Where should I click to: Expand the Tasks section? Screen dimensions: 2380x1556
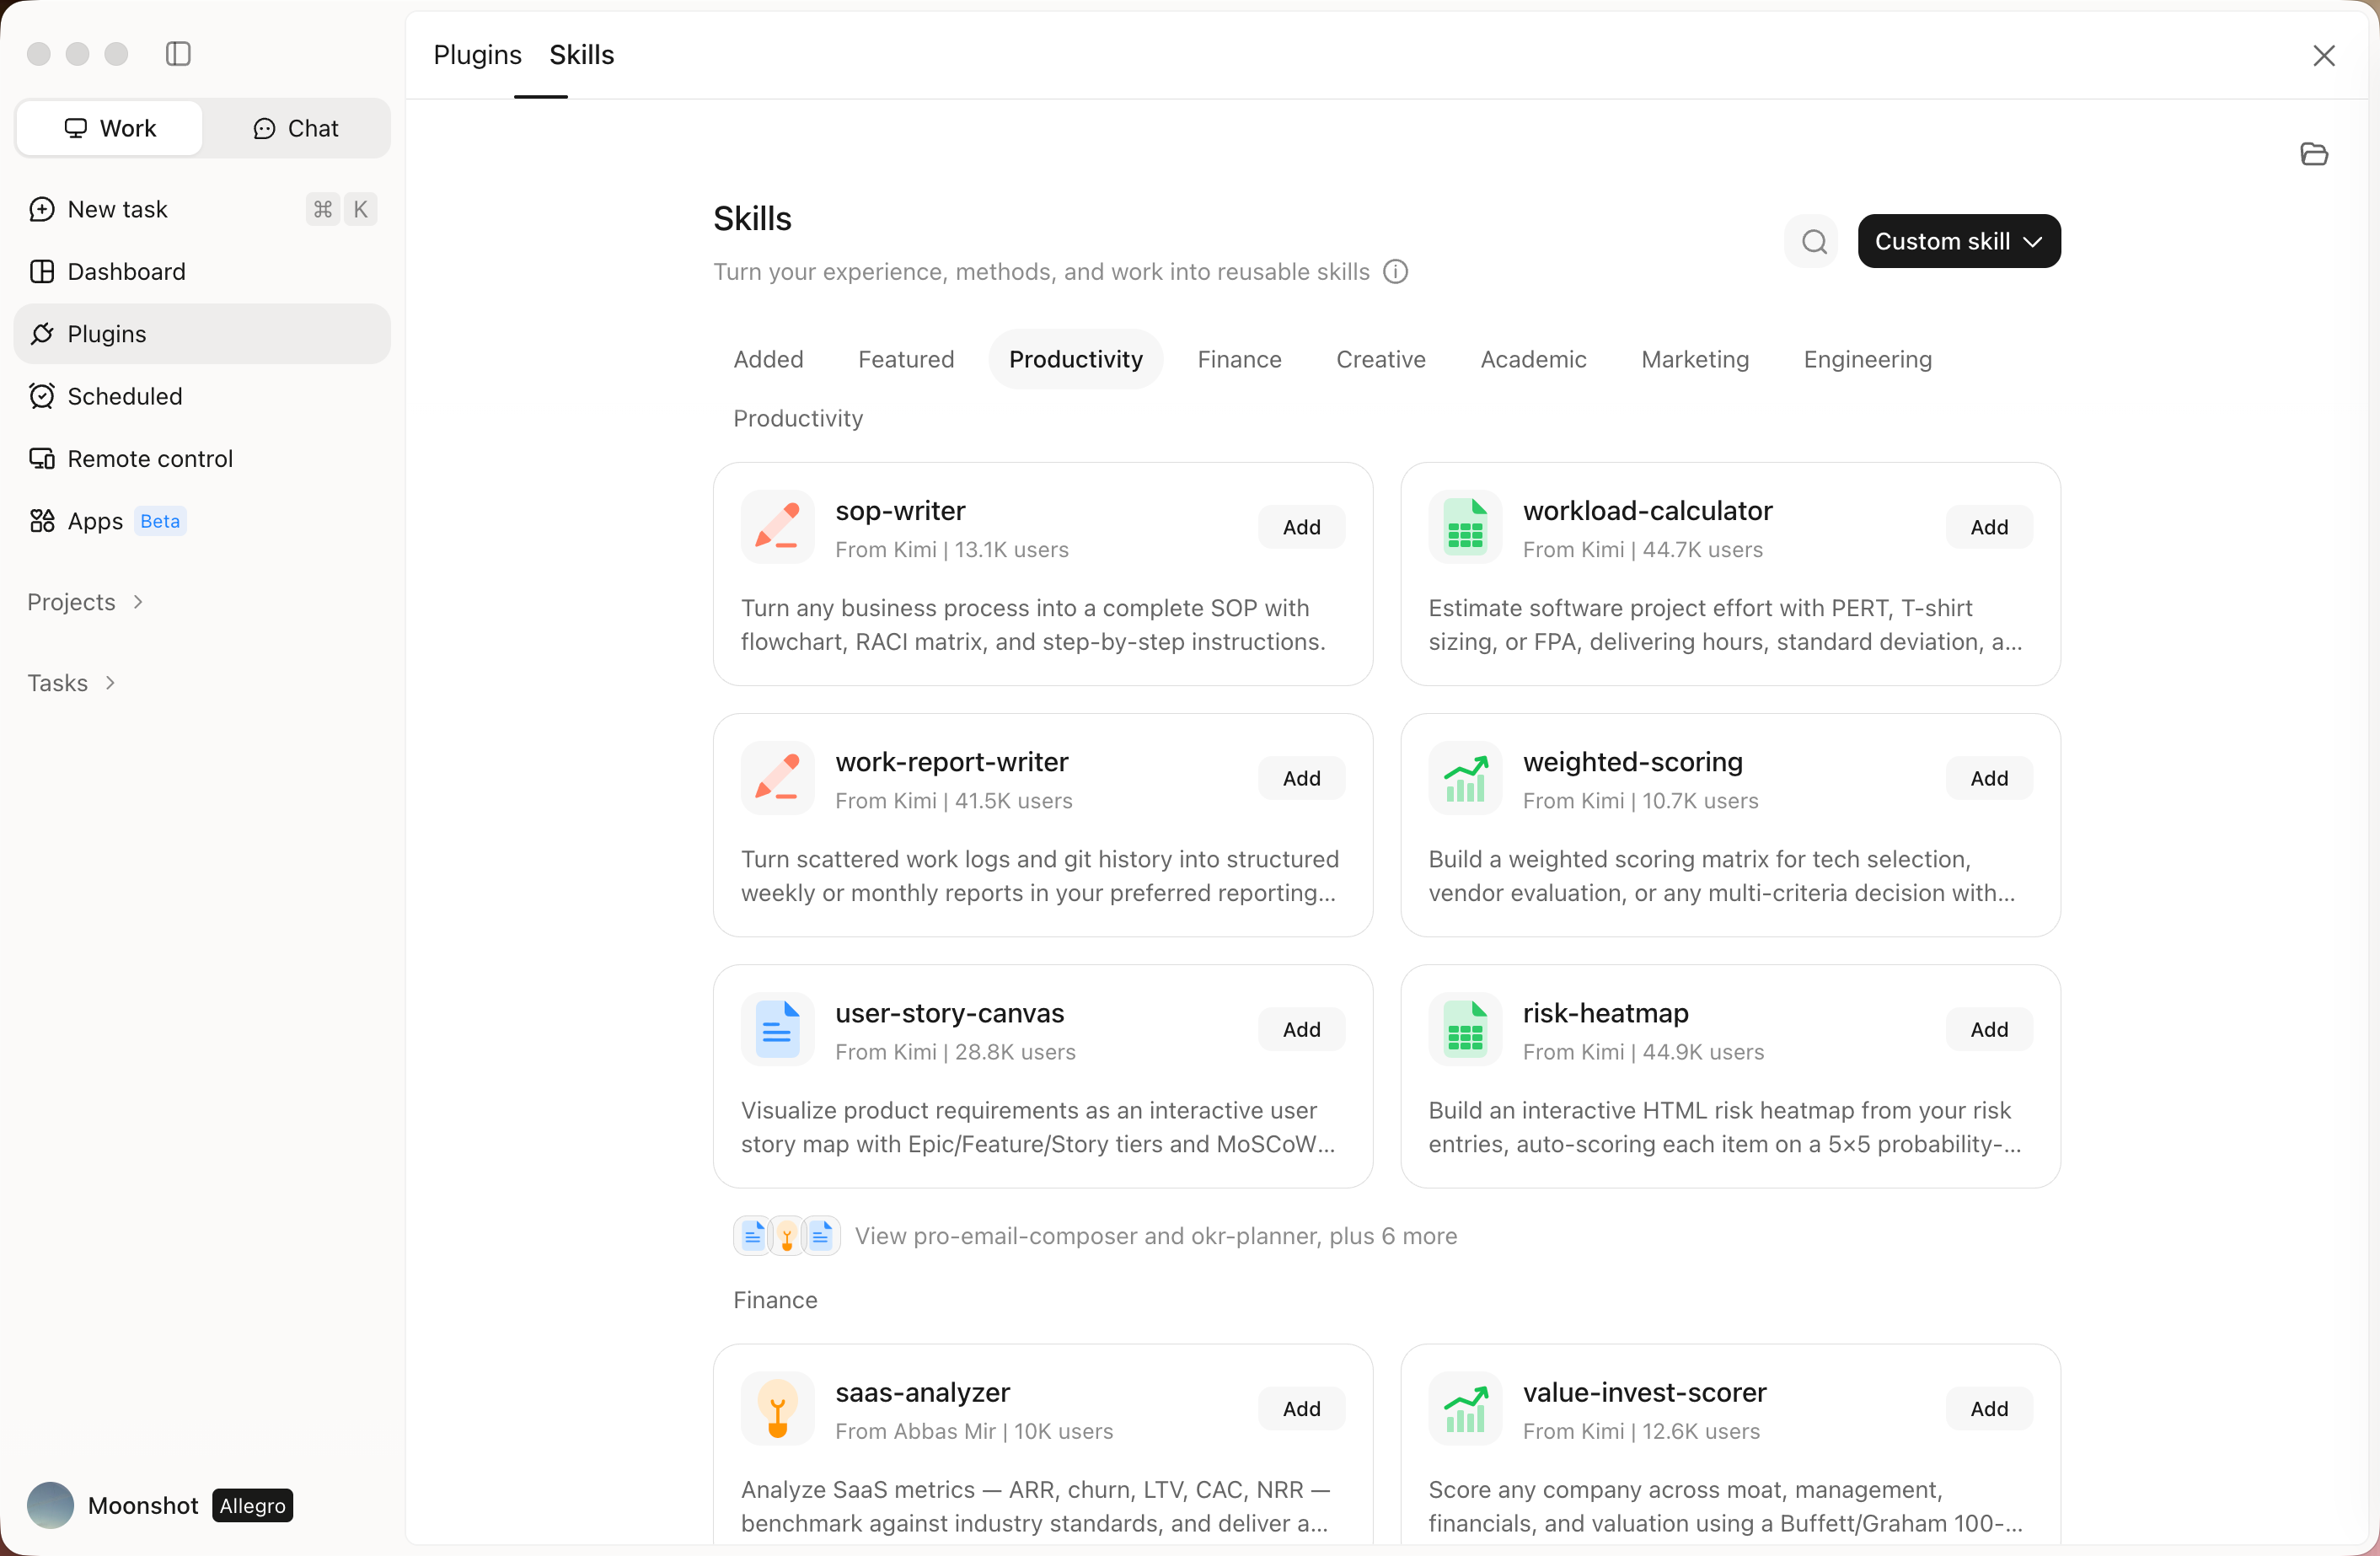click(72, 683)
